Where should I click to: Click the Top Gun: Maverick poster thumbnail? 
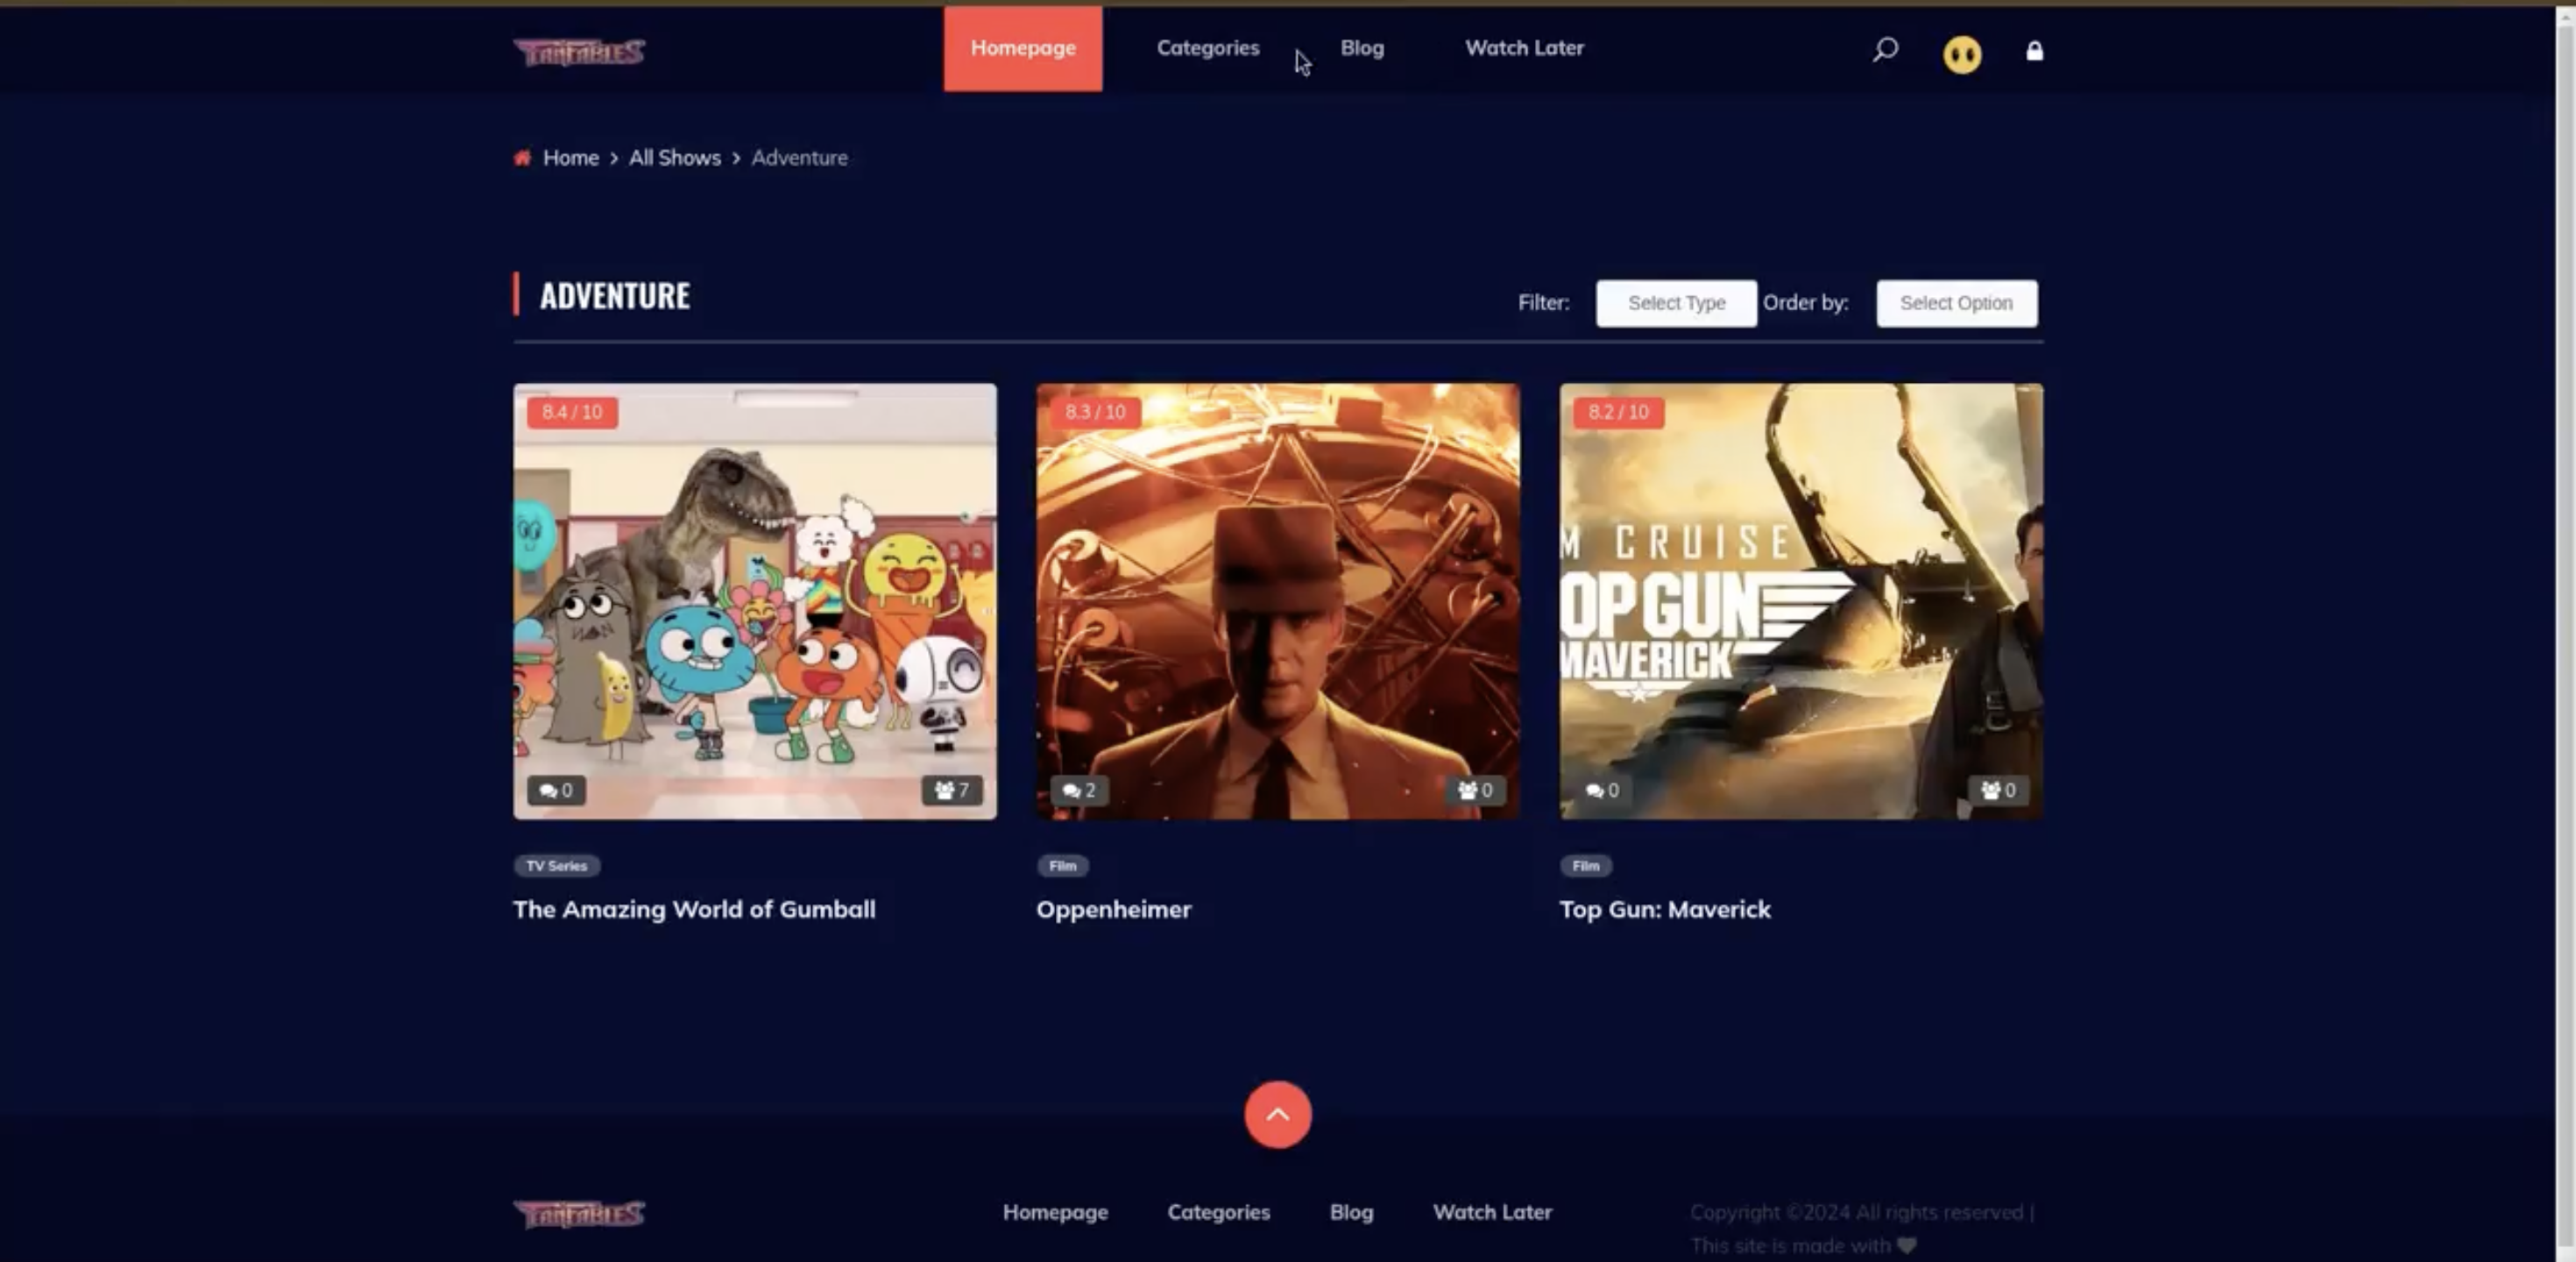coord(1801,601)
